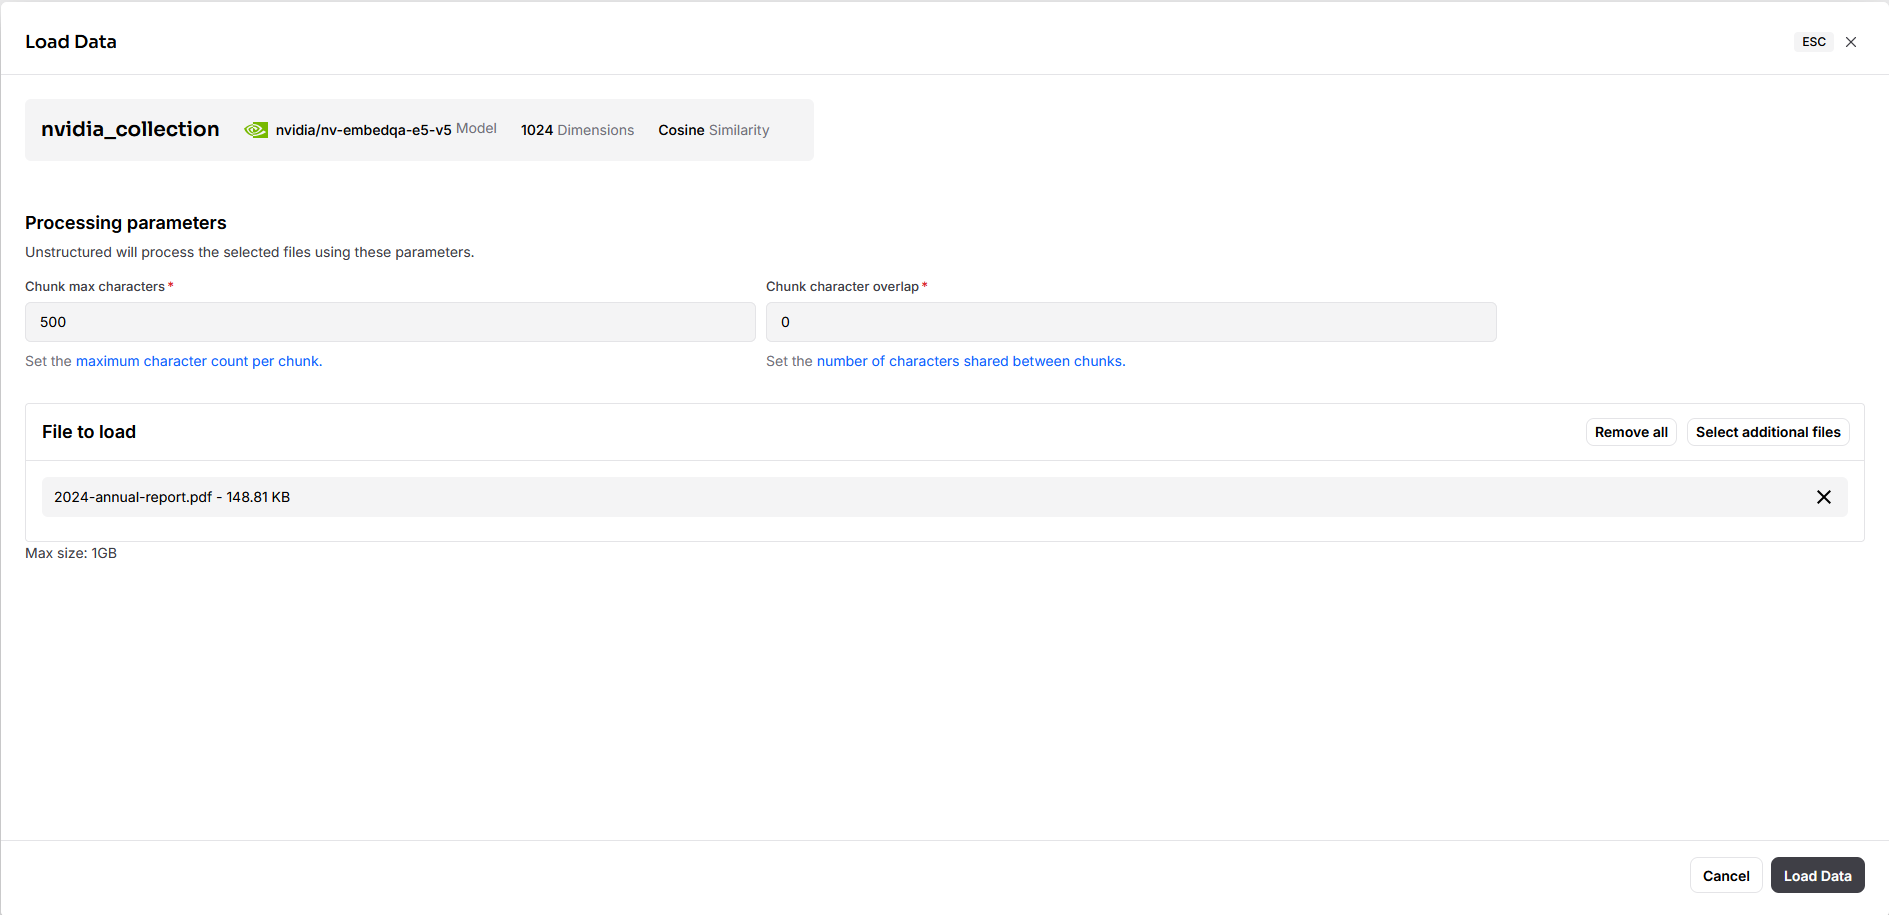1889x915 pixels.
Task: Select the 2024-annual-report.pdf file row
Action: tap(944, 497)
